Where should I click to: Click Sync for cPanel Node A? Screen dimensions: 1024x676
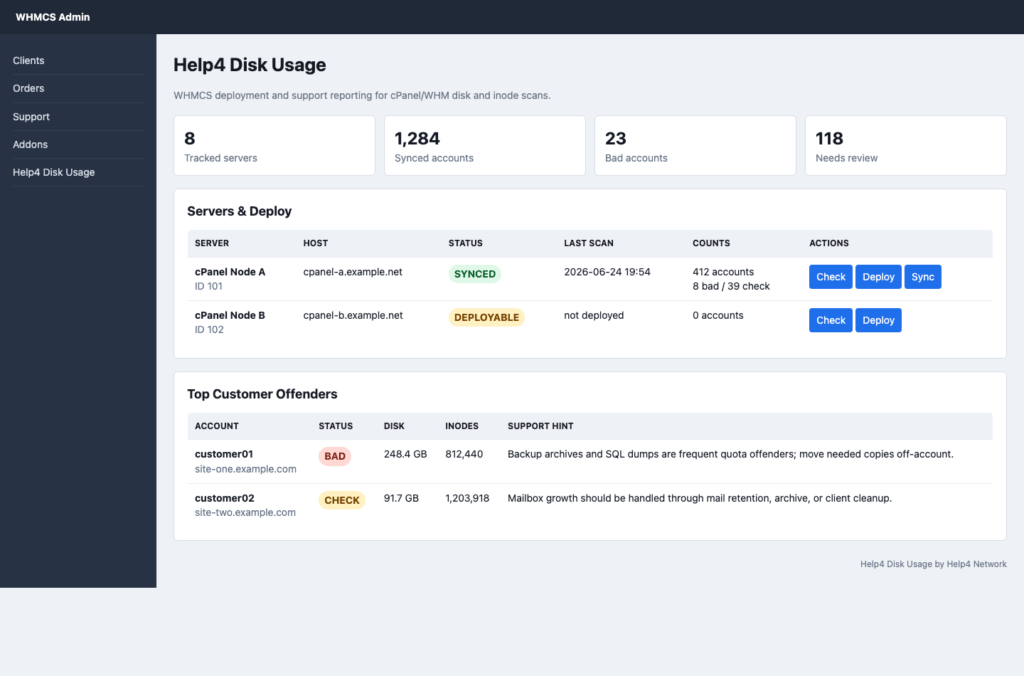(x=922, y=277)
